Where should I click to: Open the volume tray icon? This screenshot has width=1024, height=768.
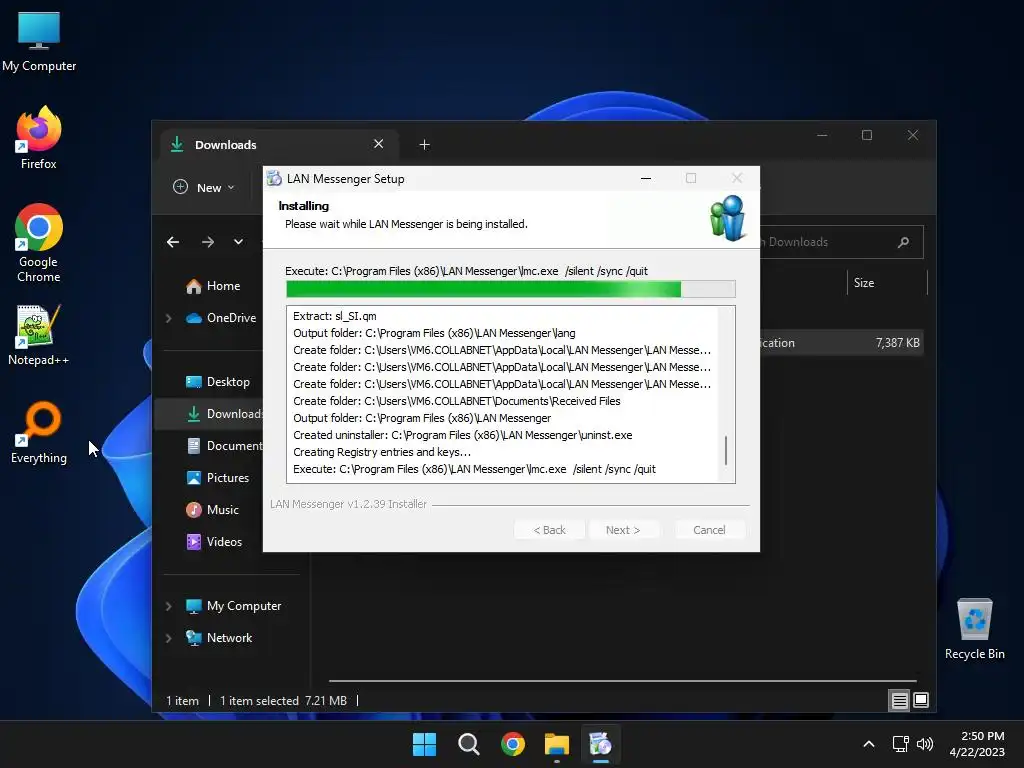(925, 744)
